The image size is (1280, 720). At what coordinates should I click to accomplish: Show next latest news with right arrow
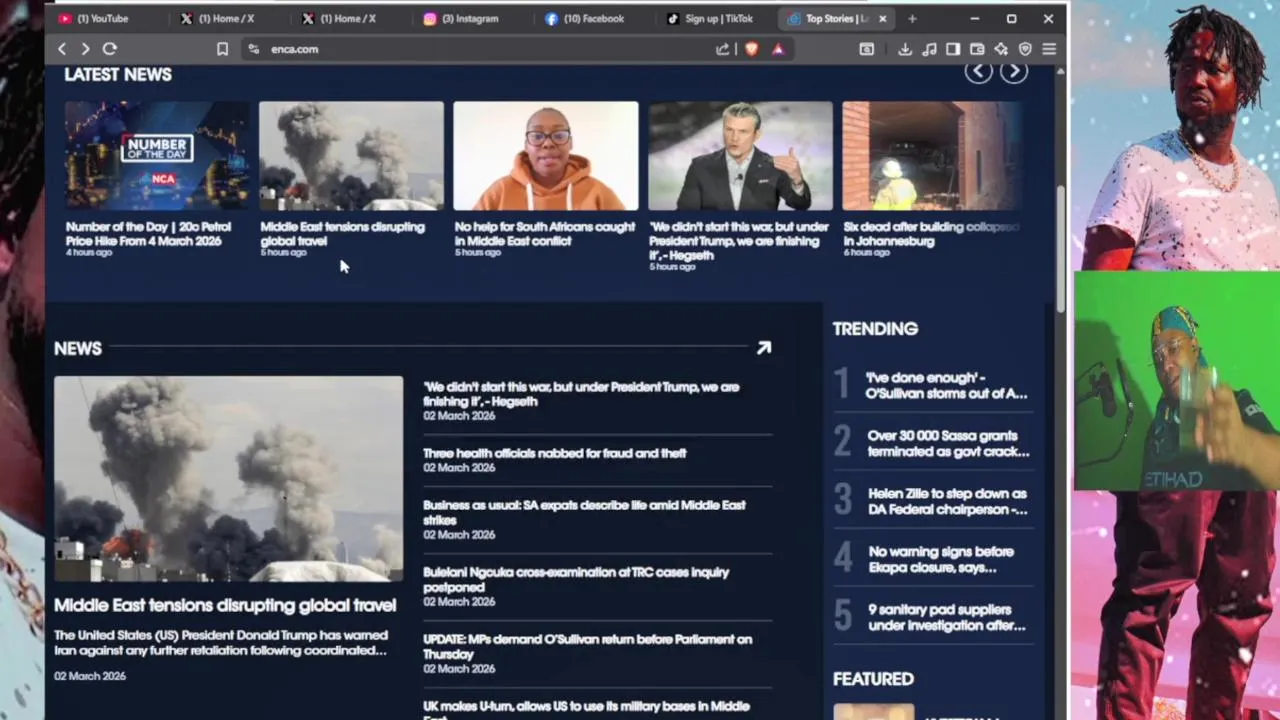(x=1014, y=71)
